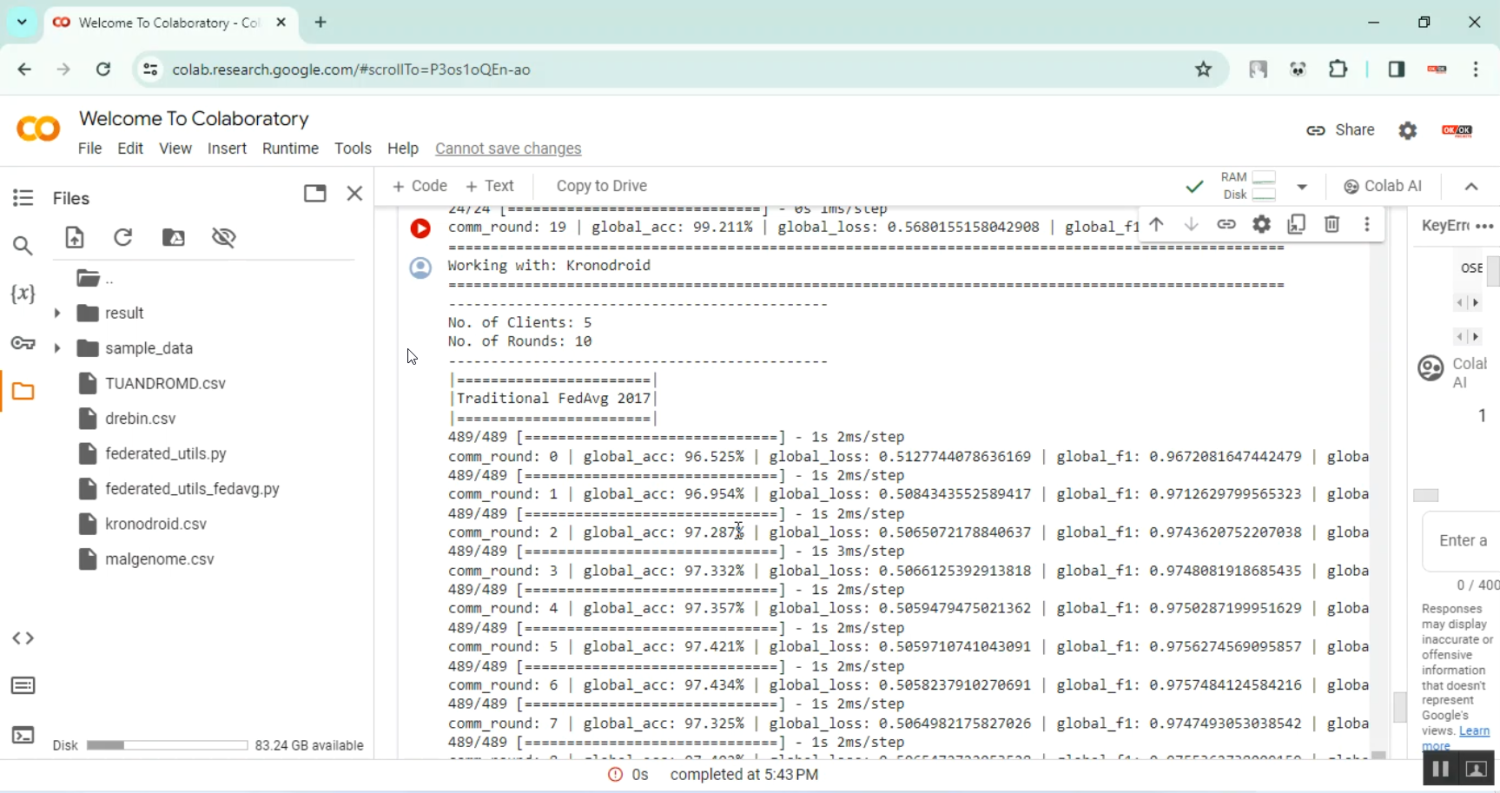1500x793 pixels.
Task: Click the run cell play button
Action: [x=420, y=229]
